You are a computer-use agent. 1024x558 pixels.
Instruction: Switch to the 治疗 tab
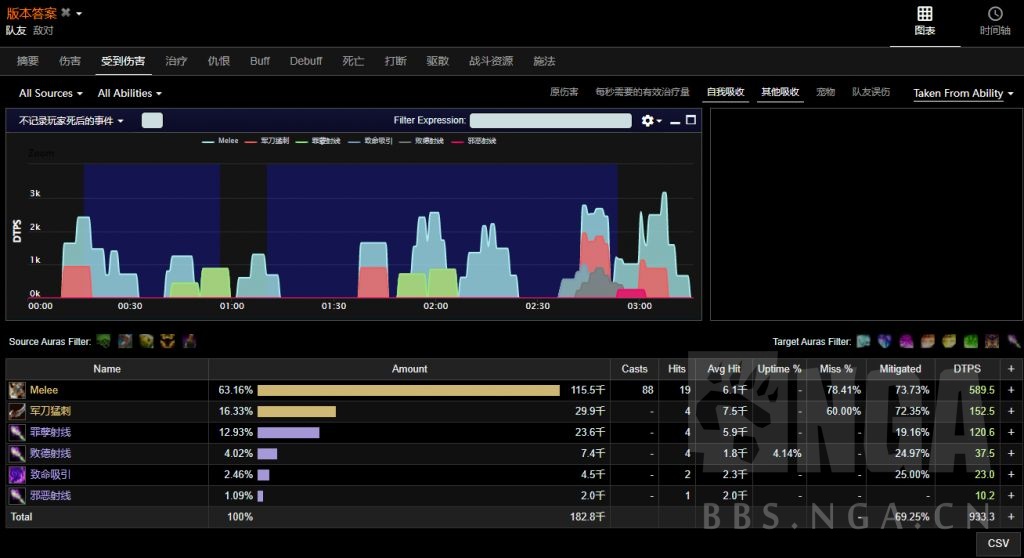(x=176, y=61)
